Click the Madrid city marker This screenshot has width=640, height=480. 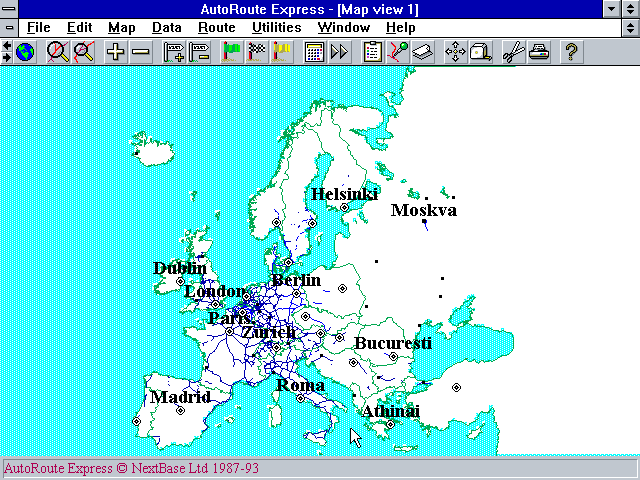[x=180, y=411]
